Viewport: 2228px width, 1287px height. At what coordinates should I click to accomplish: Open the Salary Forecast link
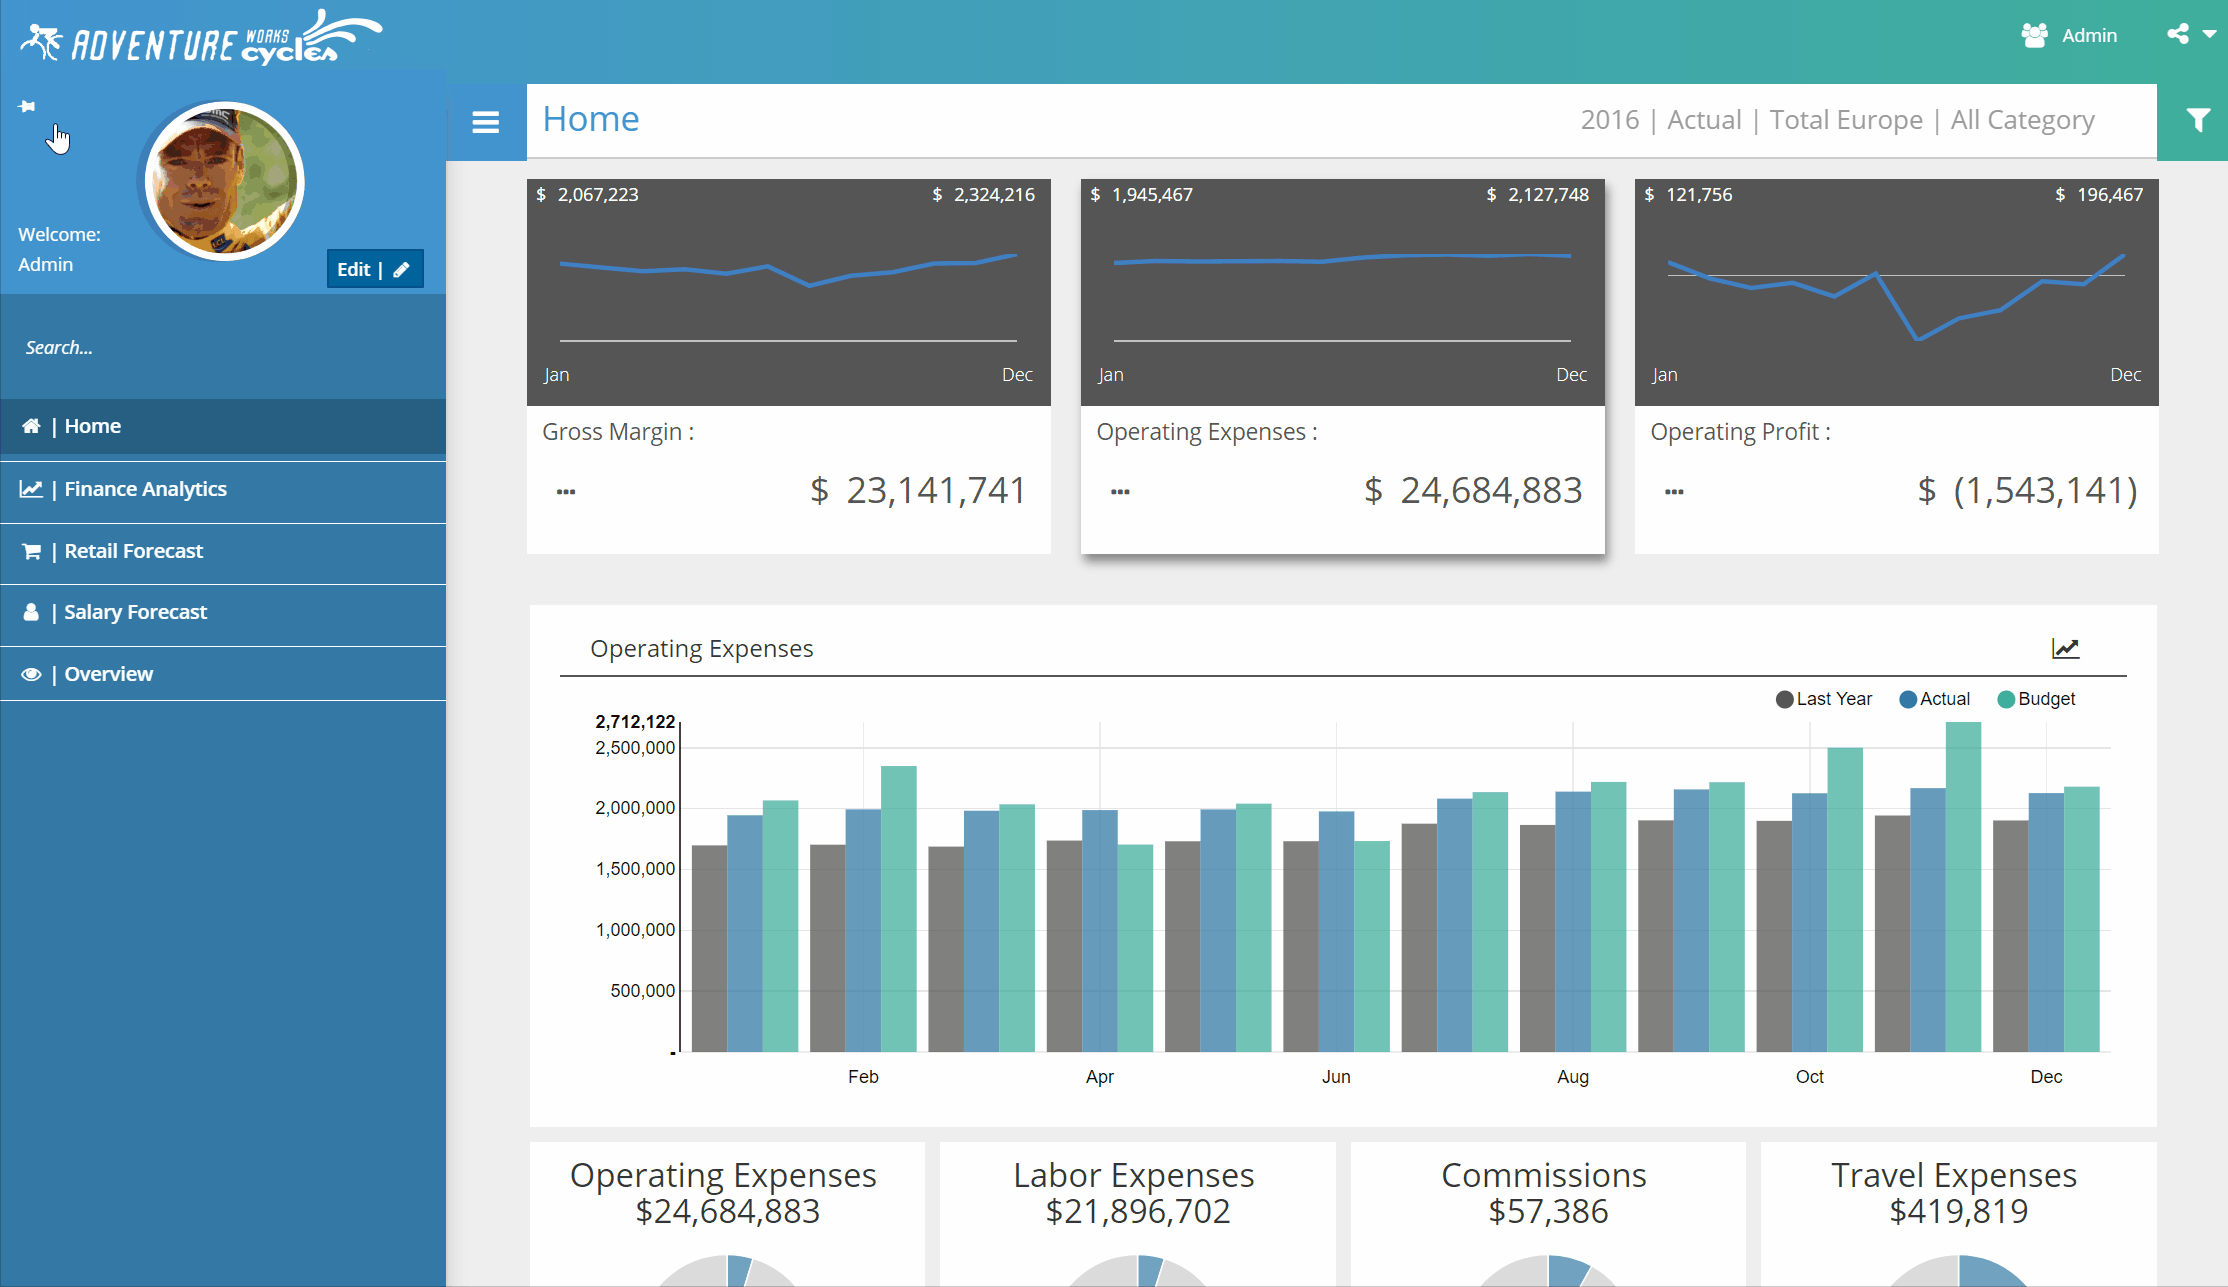point(135,612)
